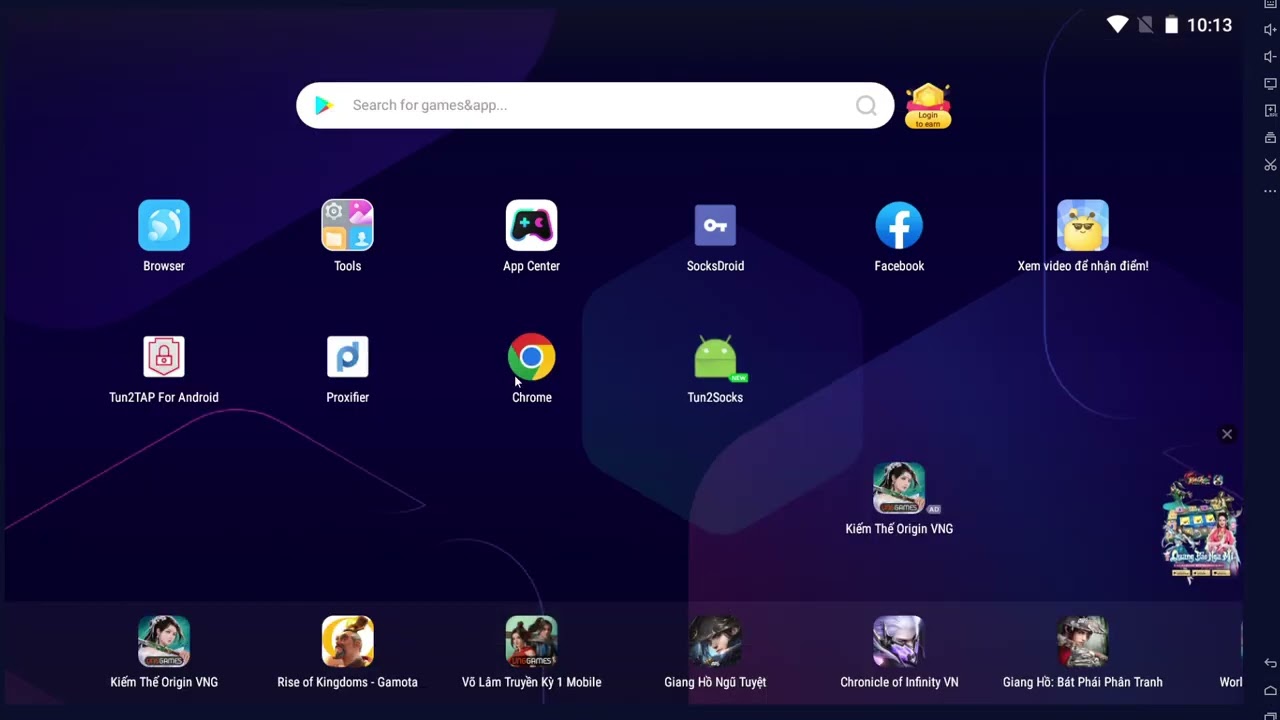Open Giang Hồ: Bát Phái Phân Tranh

(1083, 641)
